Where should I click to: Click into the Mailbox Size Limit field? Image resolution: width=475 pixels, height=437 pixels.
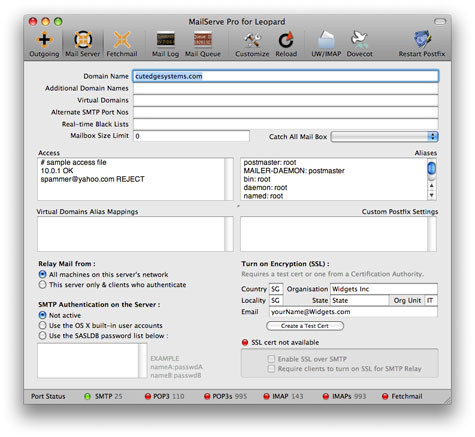pos(191,136)
